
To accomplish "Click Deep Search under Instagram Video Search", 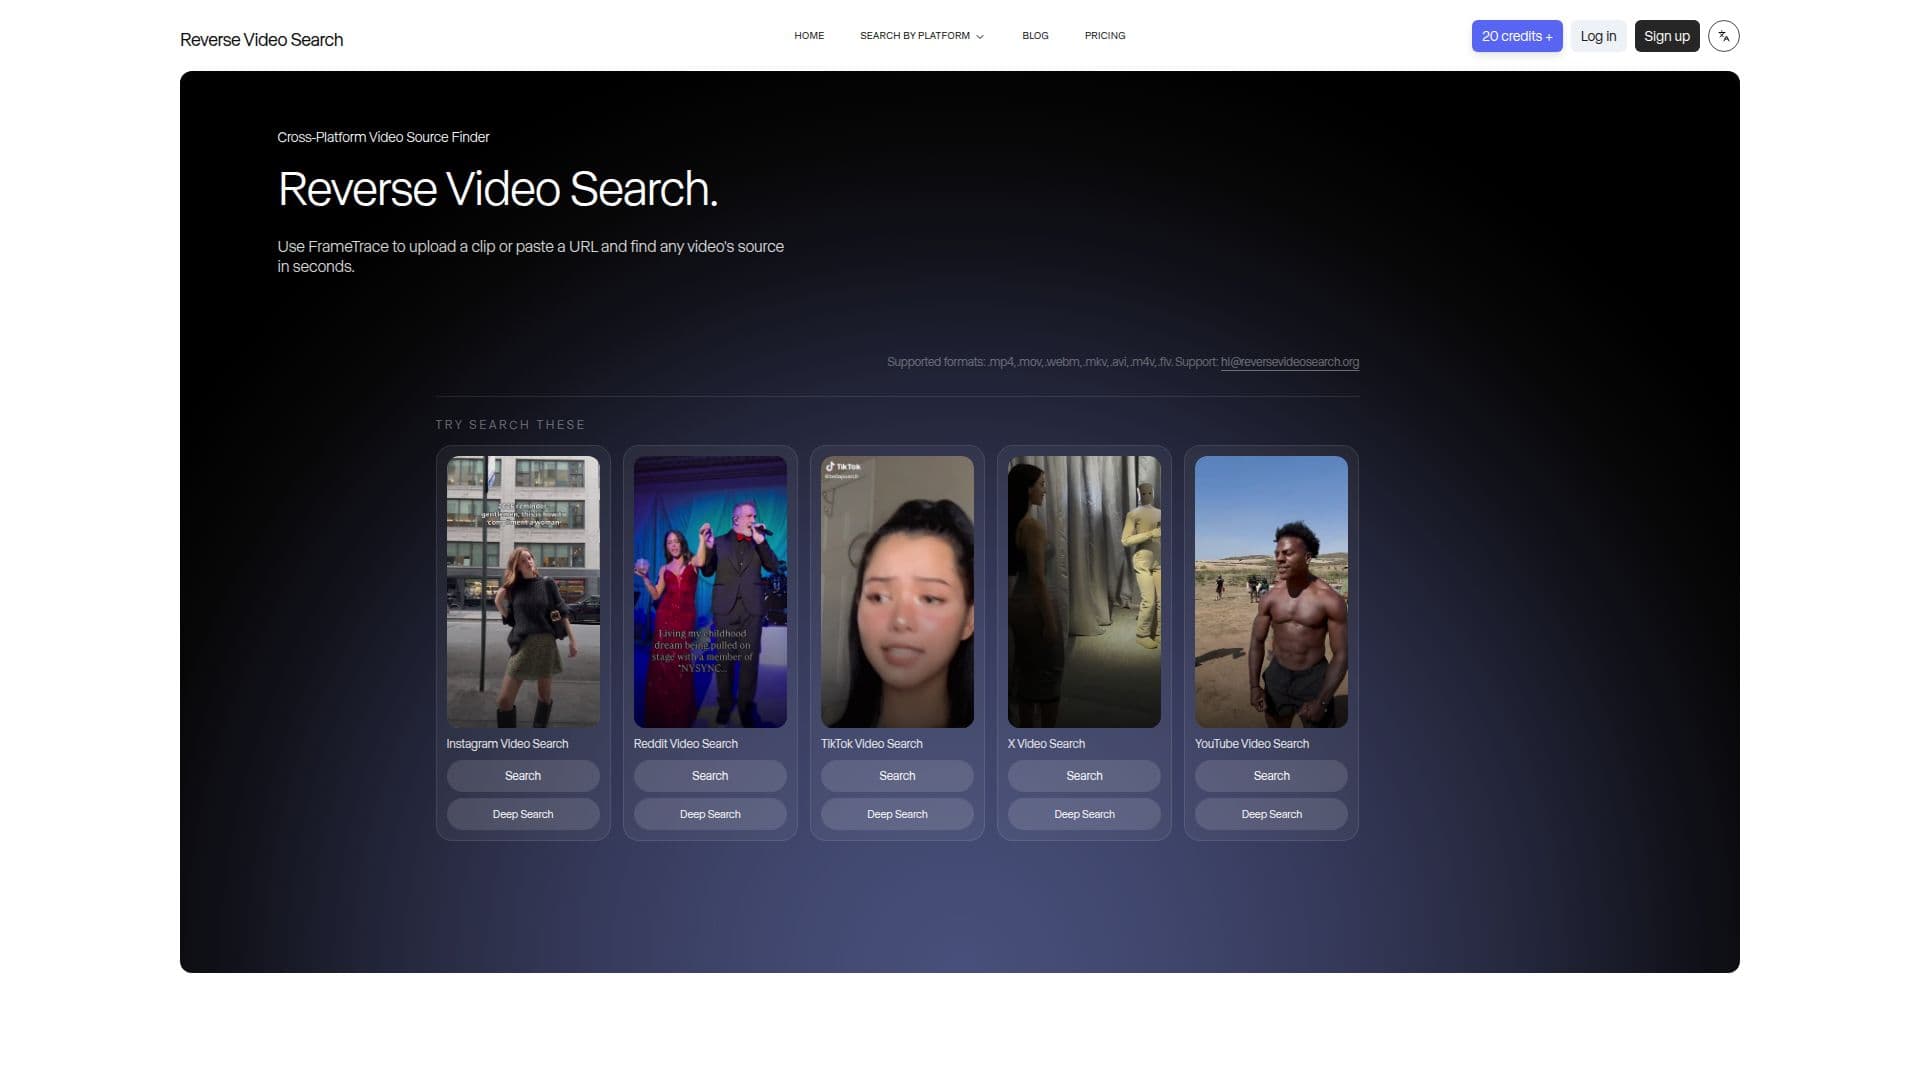I will 523,814.
